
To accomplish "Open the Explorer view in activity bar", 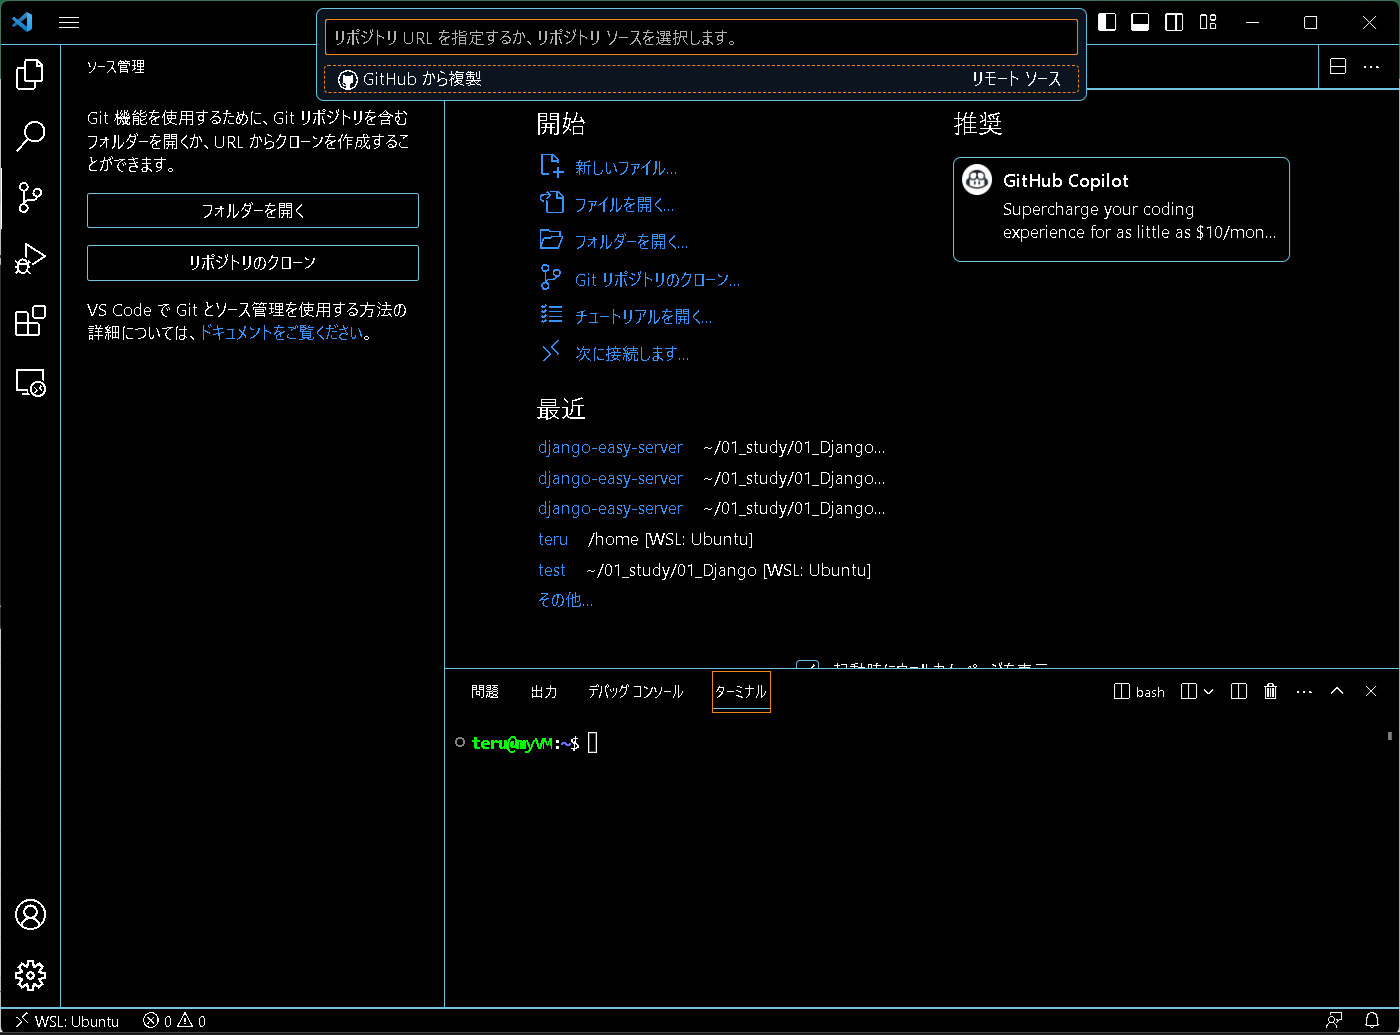I will point(30,73).
